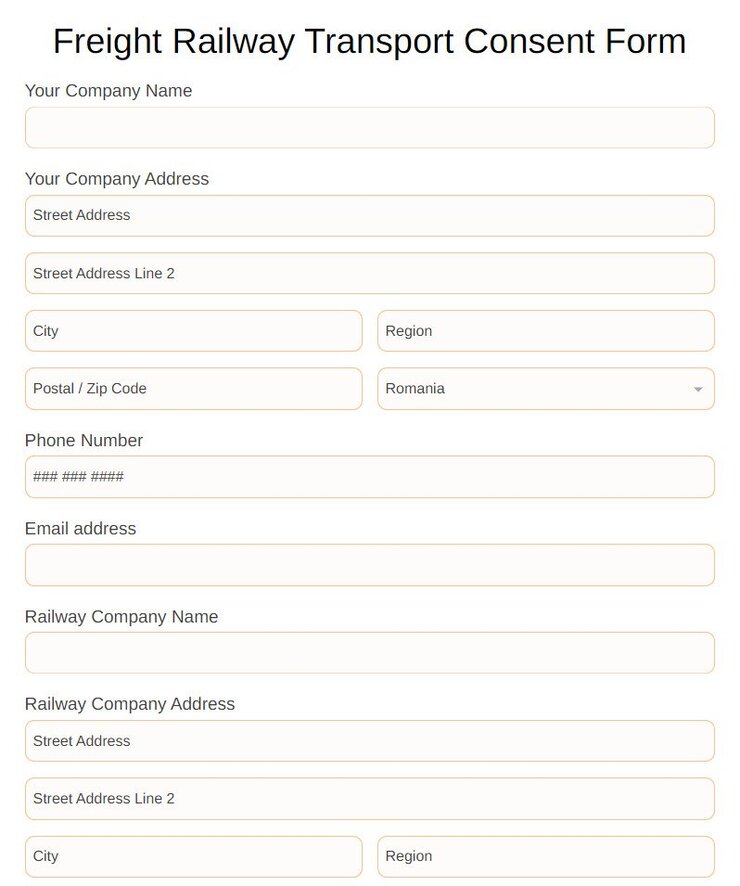740x886 pixels.
Task: Select the Email address input field
Action: point(369,565)
